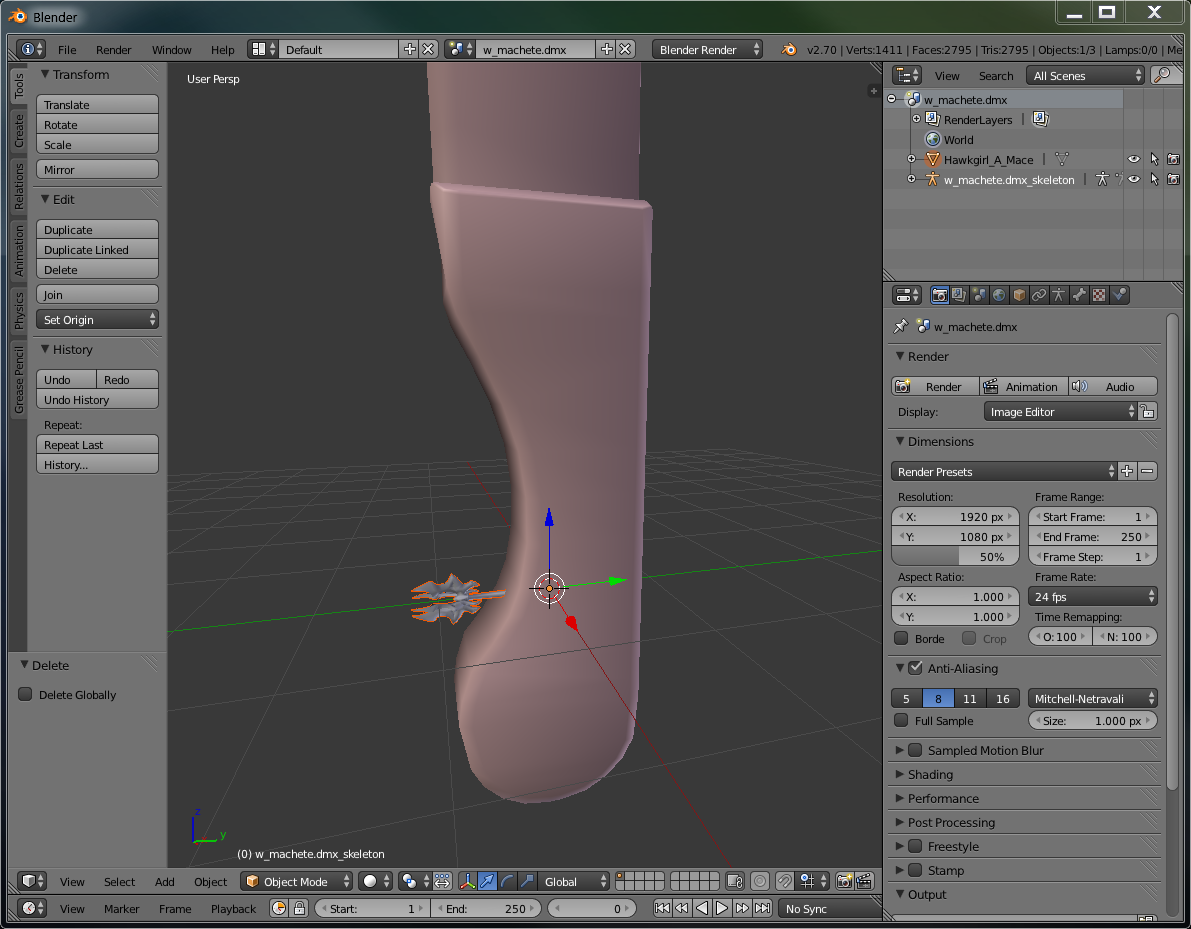The height and width of the screenshot is (929, 1191).
Task: Open the All Scenes outliner filter dropdown
Action: 1085,75
